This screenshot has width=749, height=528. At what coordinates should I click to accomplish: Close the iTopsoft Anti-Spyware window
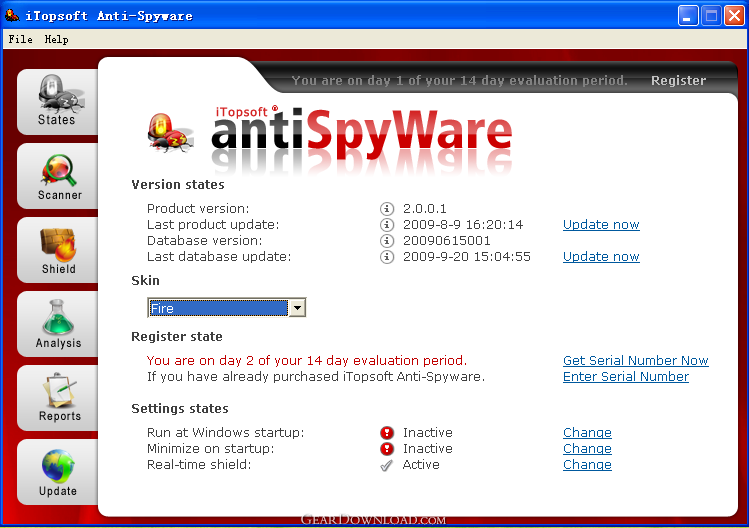coord(734,16)
